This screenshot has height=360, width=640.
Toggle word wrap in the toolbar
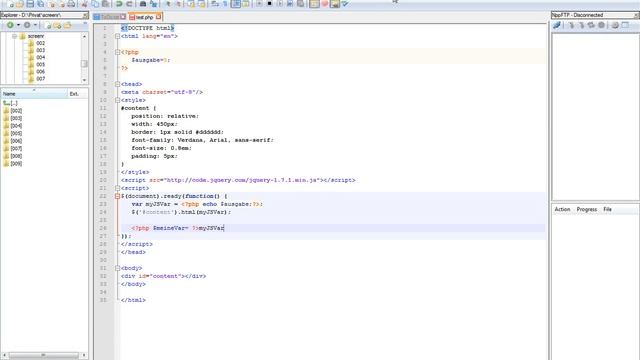coord(215,4)
